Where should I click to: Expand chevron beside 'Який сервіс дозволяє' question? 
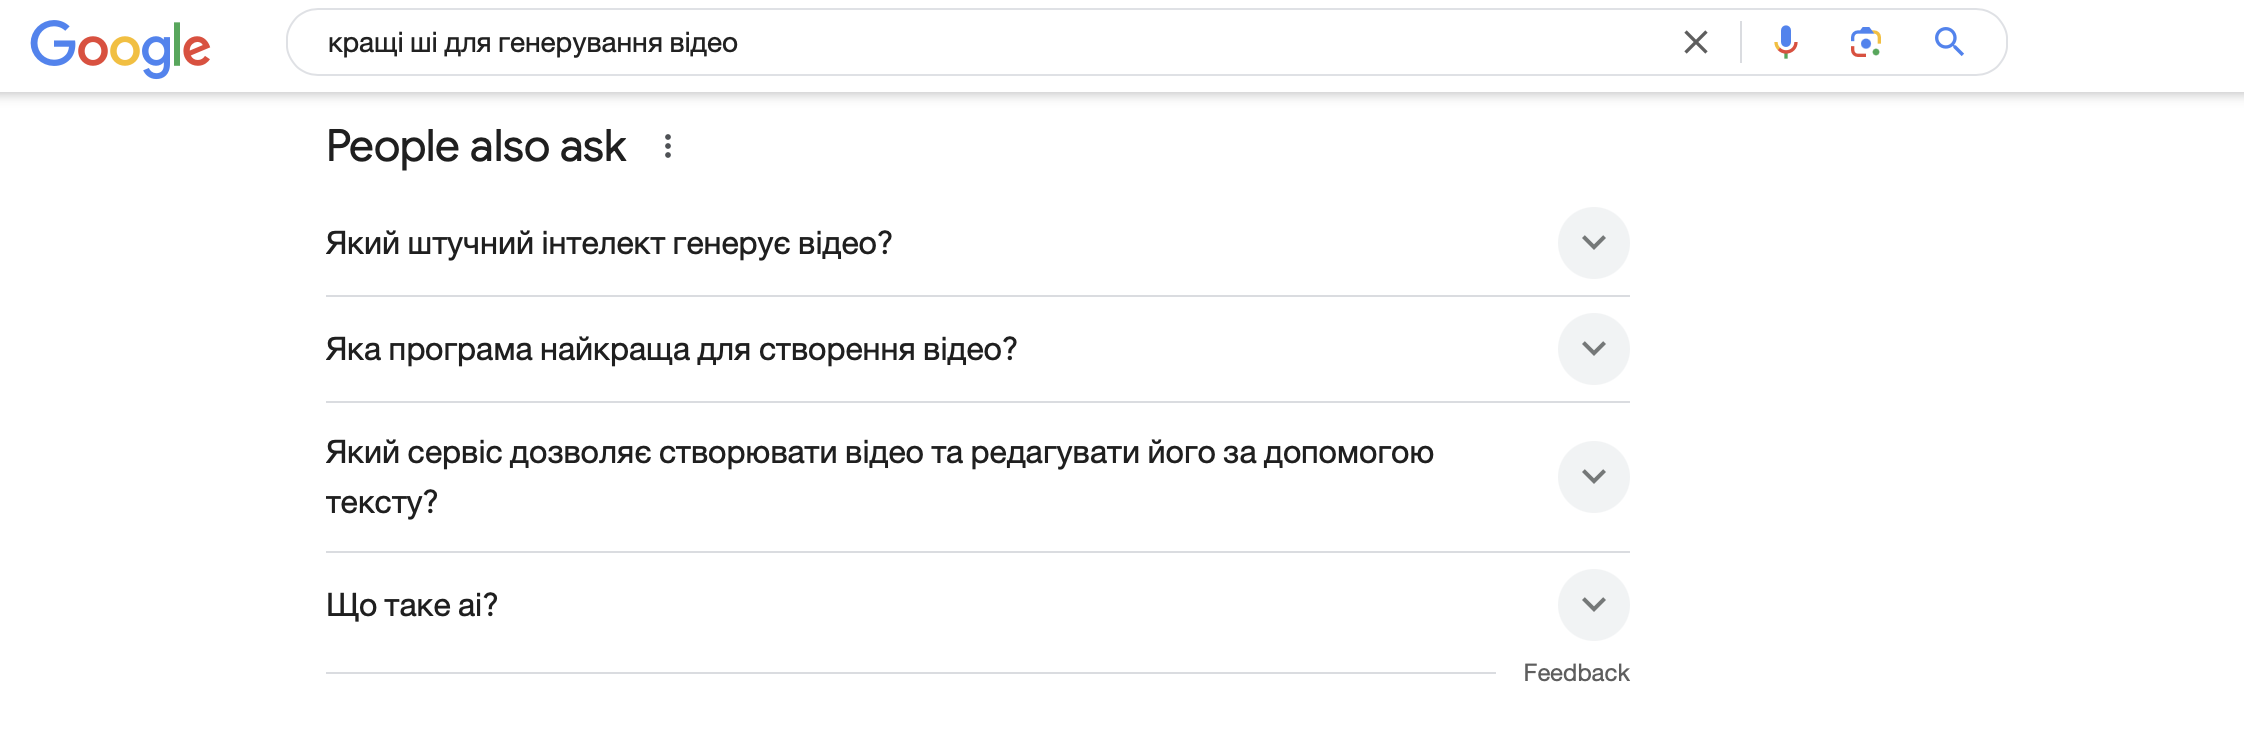coord(1593,477)
